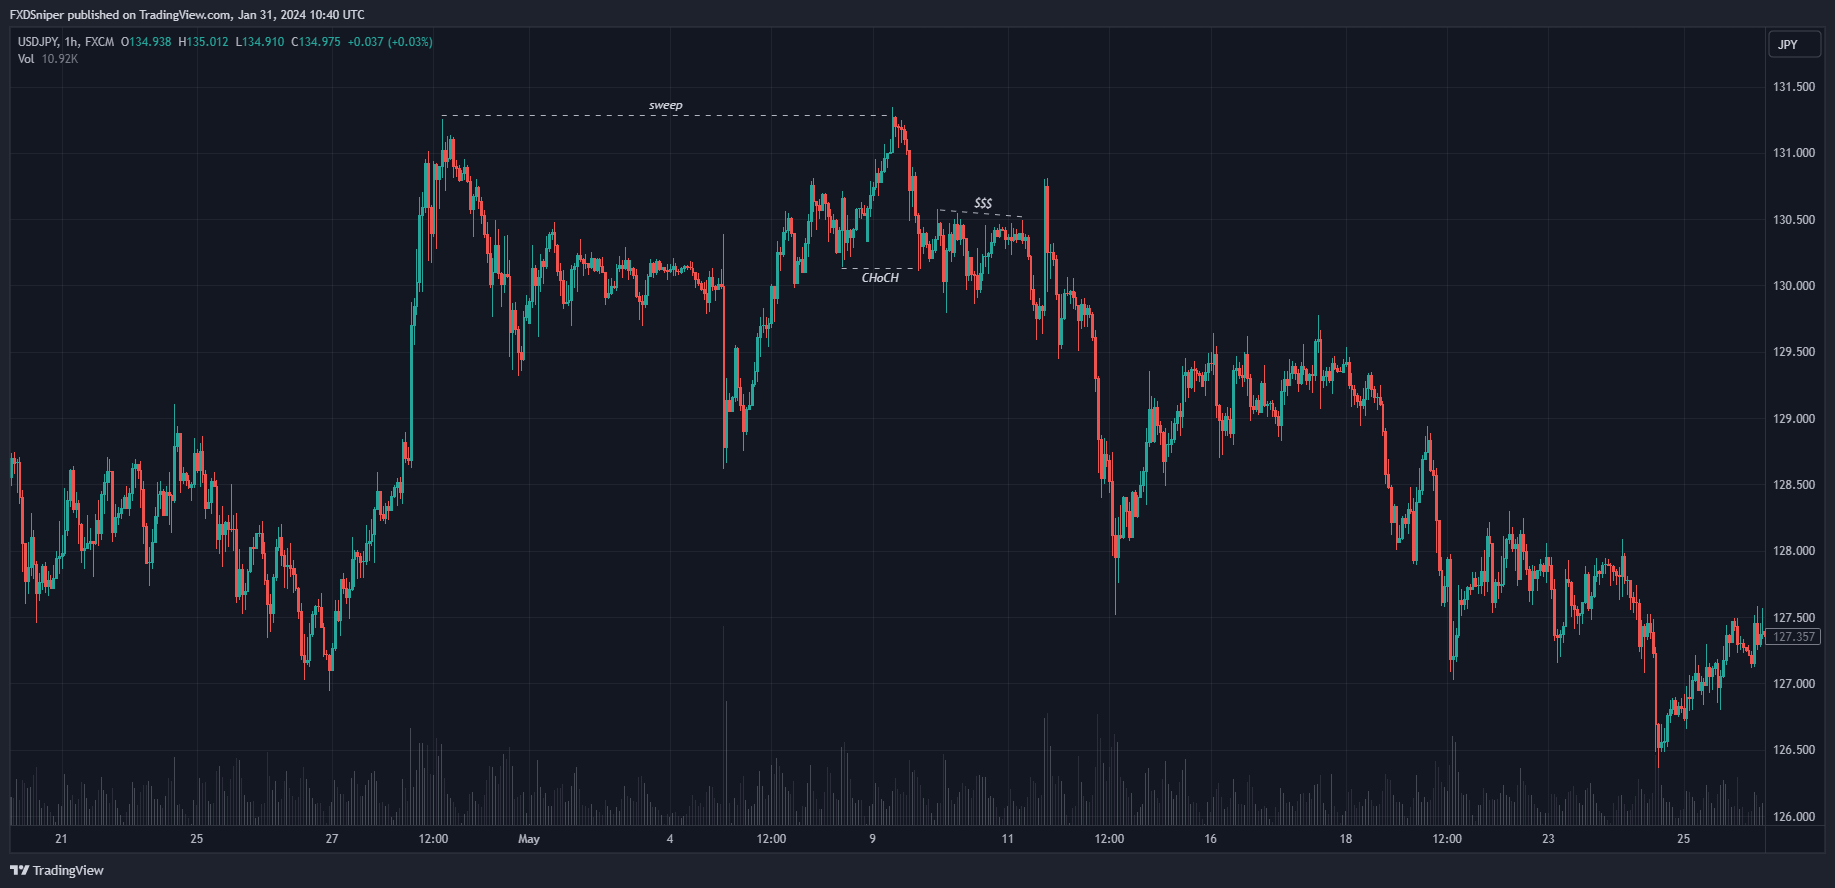The image size is (1835, 888).
Task: Click the TradingView wordmark text
Action: [x=68, y=870]
